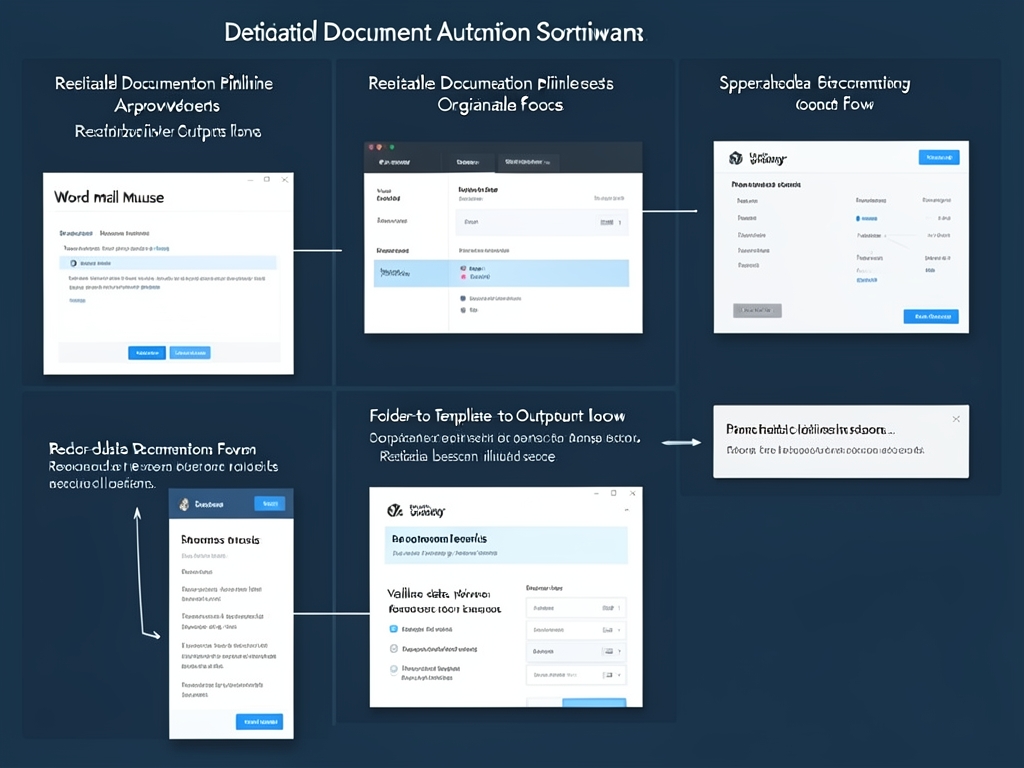Switch to the first tab in the dark title bar
1024x768 pixels.
[394, 162]
